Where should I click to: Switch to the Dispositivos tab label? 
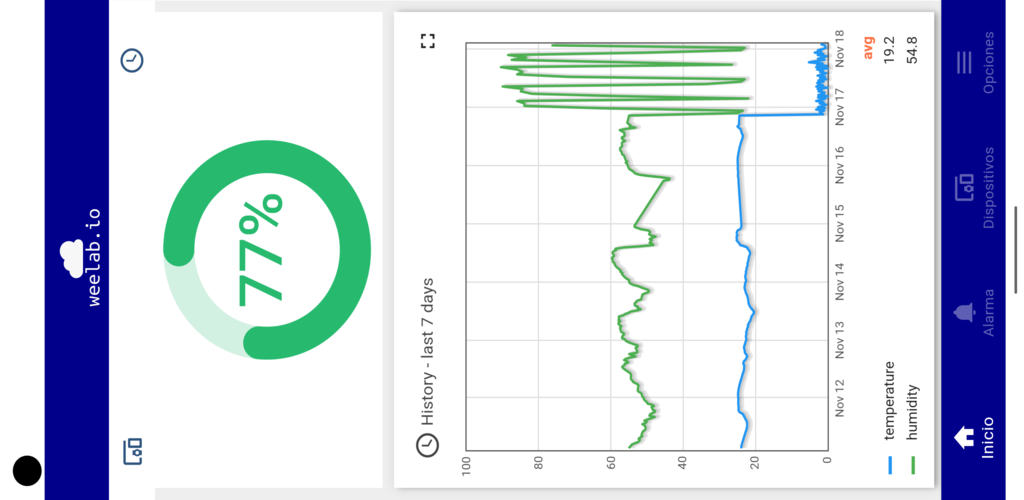tap(988, 187)
